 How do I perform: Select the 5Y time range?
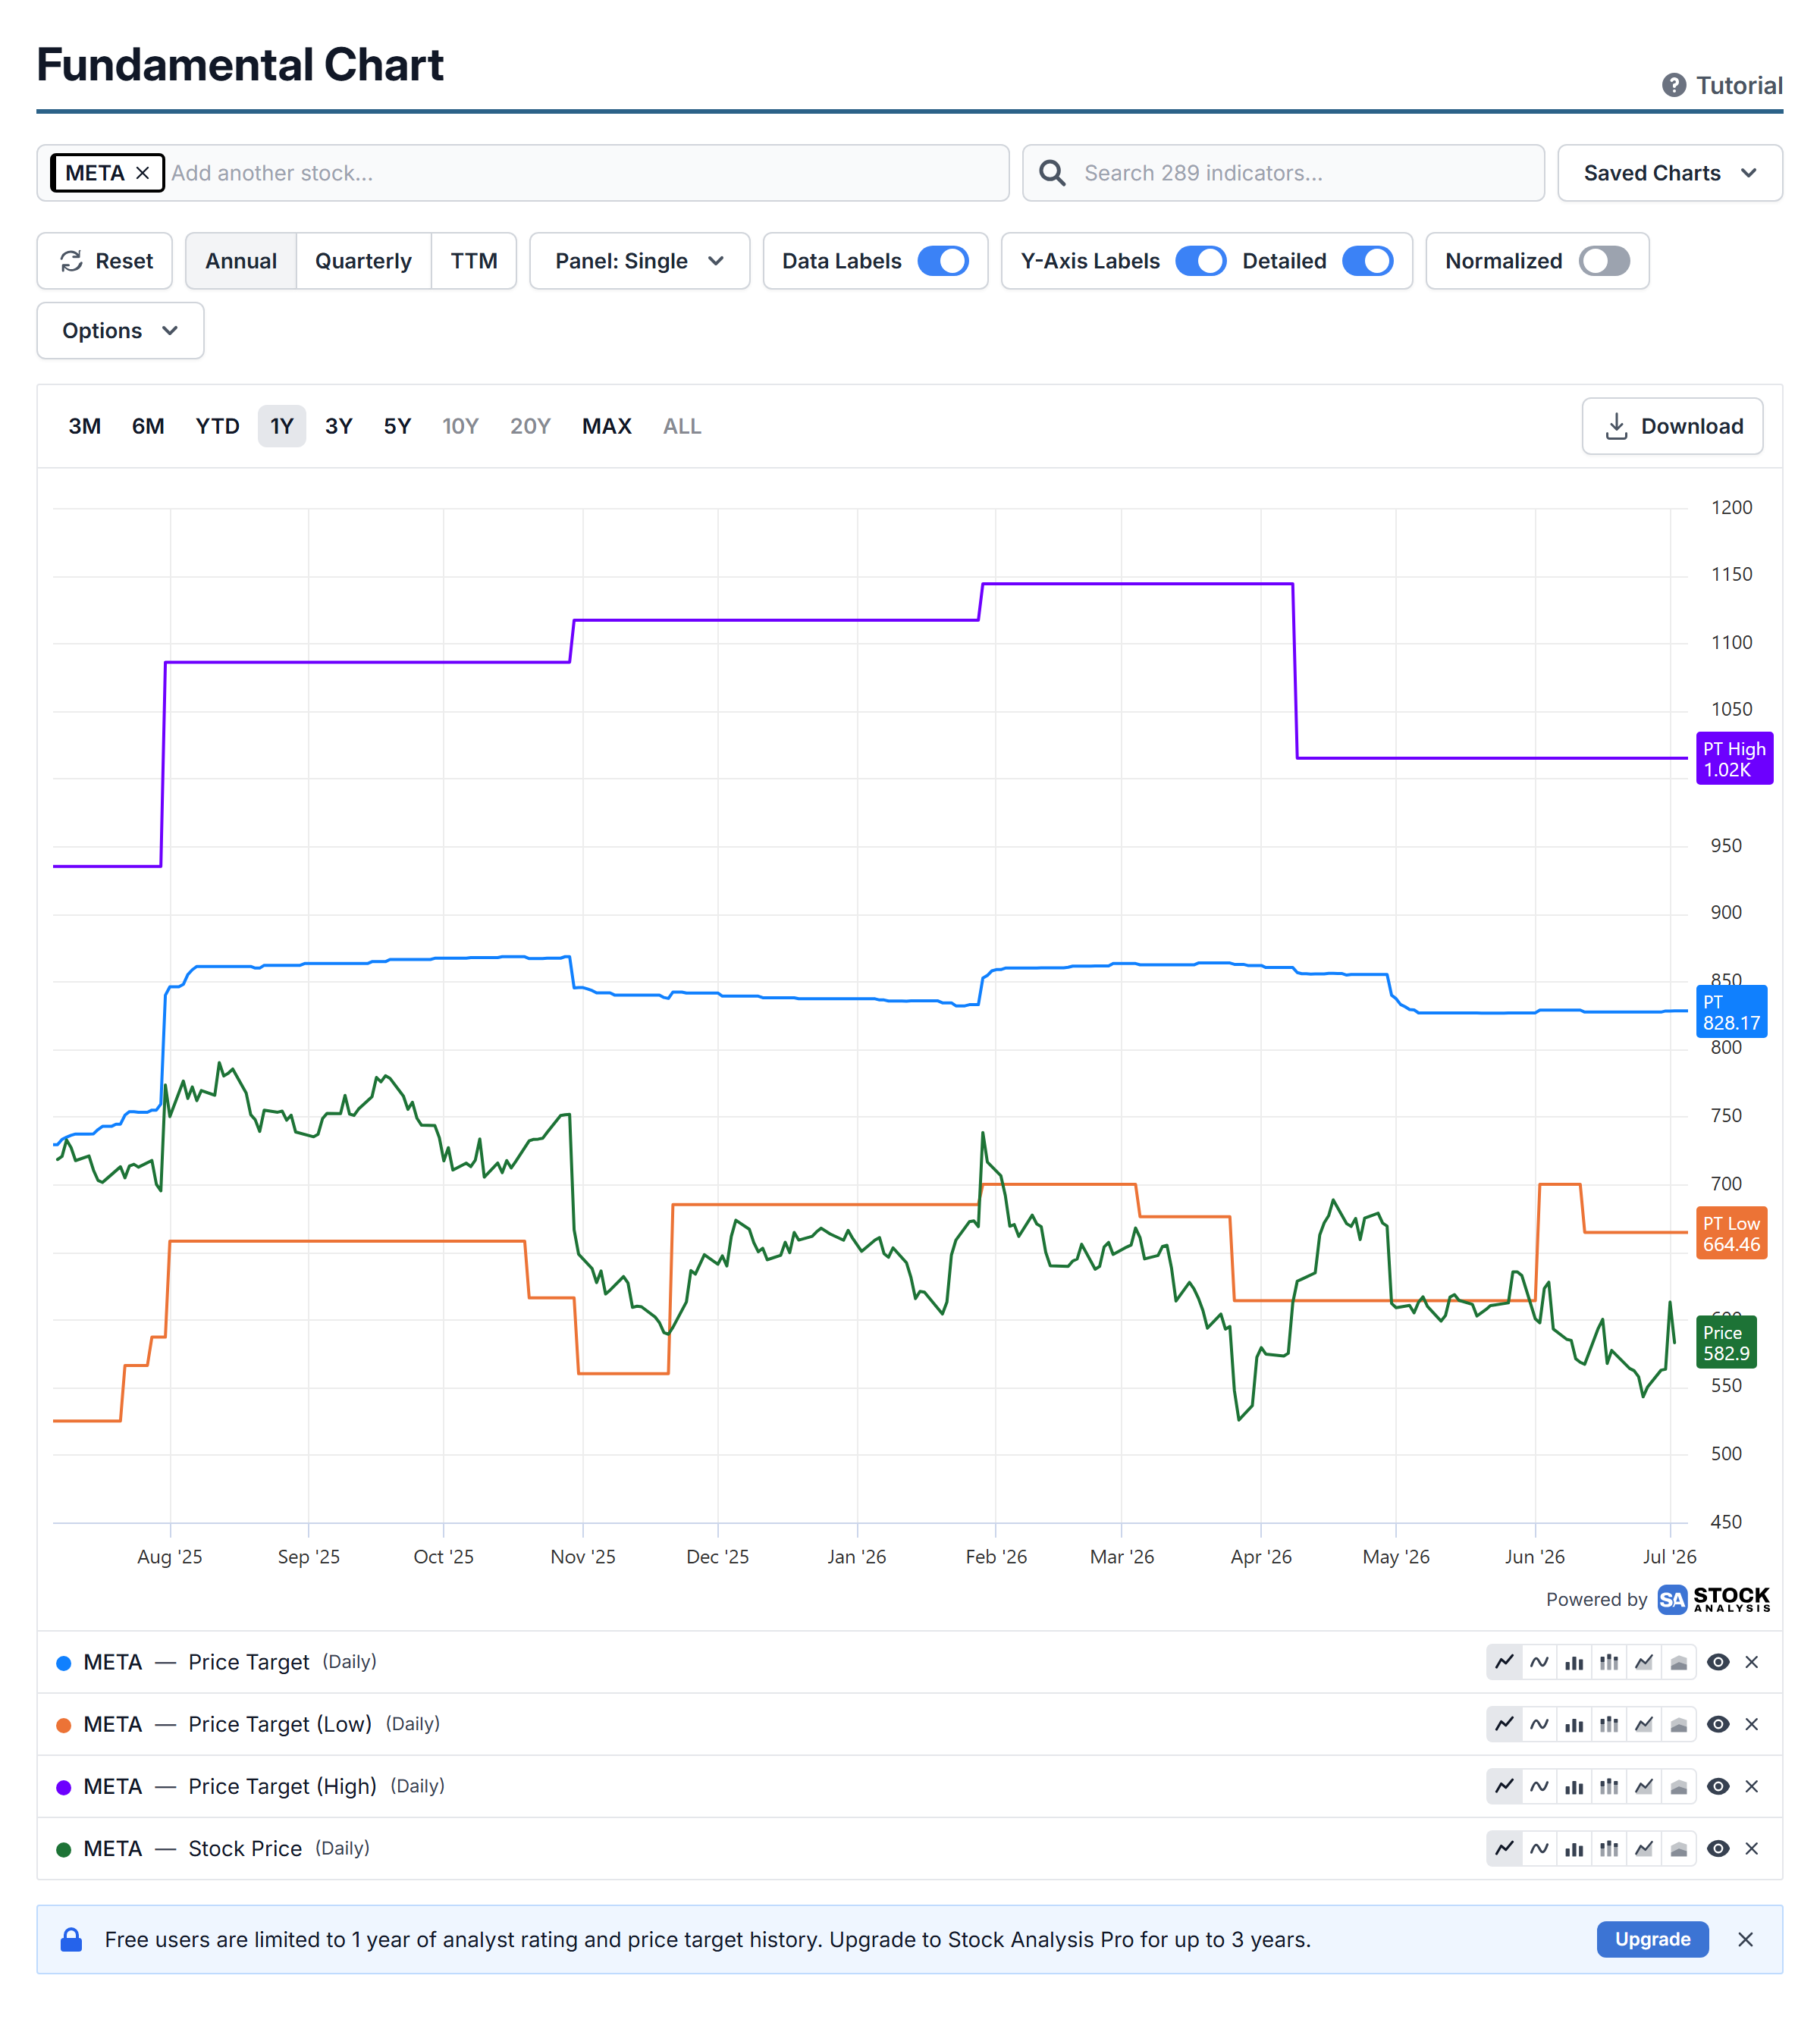397,426
